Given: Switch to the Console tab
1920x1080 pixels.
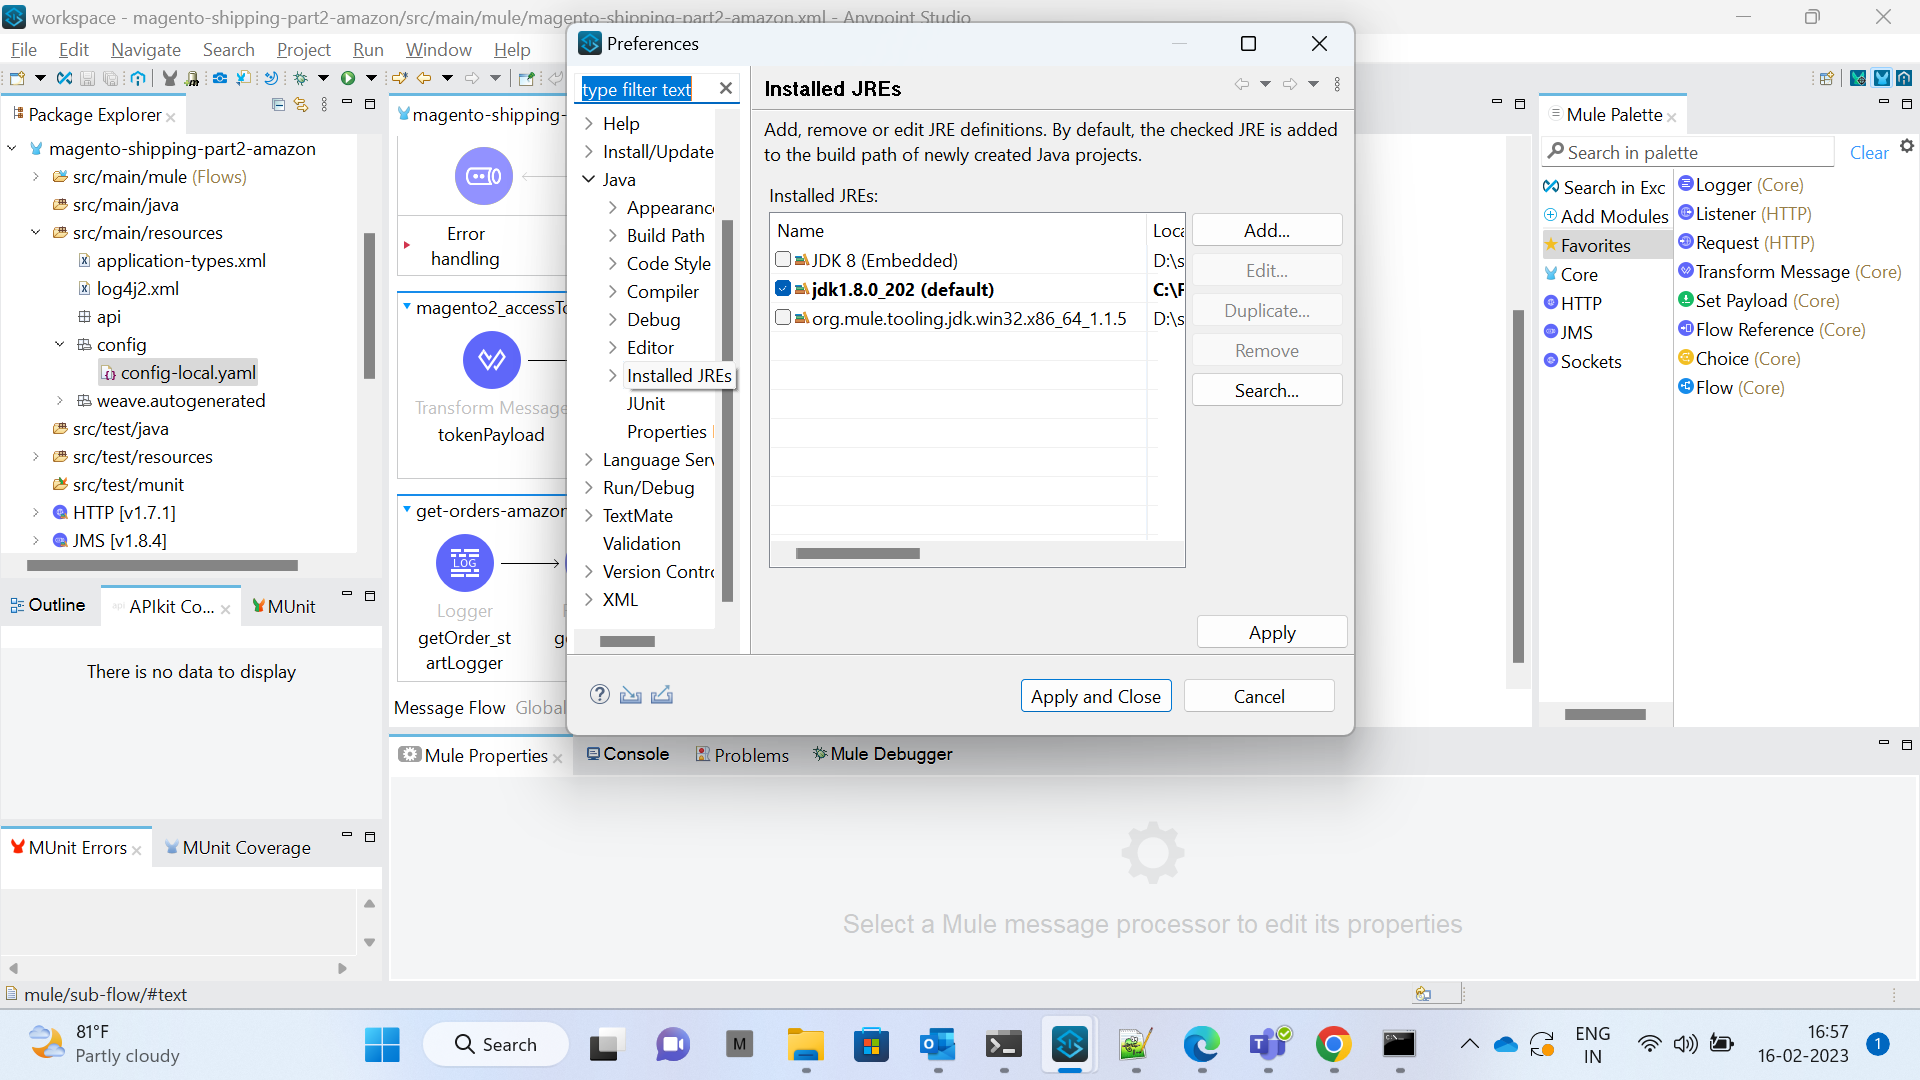Looking at the screenshot, I should tap(628, 754).
